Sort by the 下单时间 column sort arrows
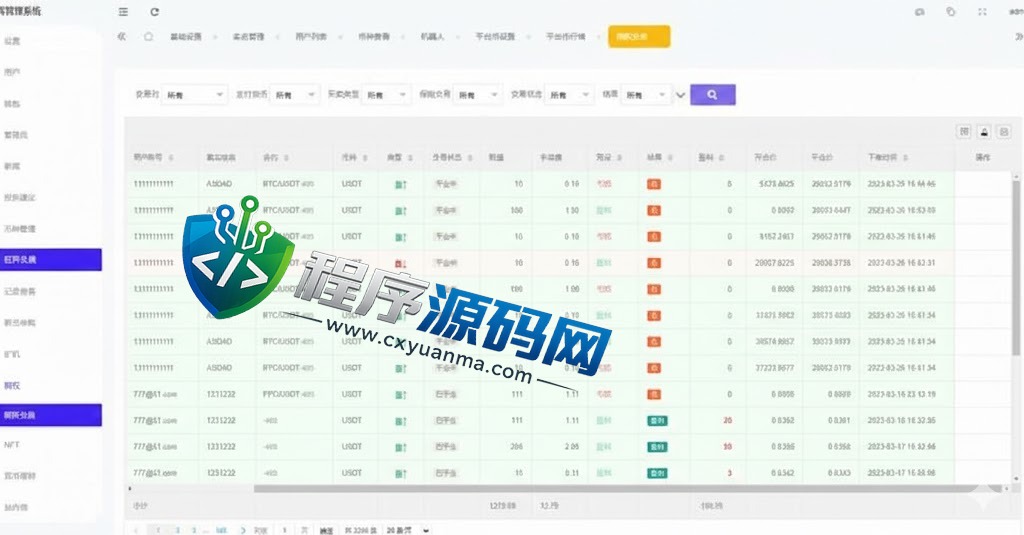Screen dimensions: 1024x535 906,157
